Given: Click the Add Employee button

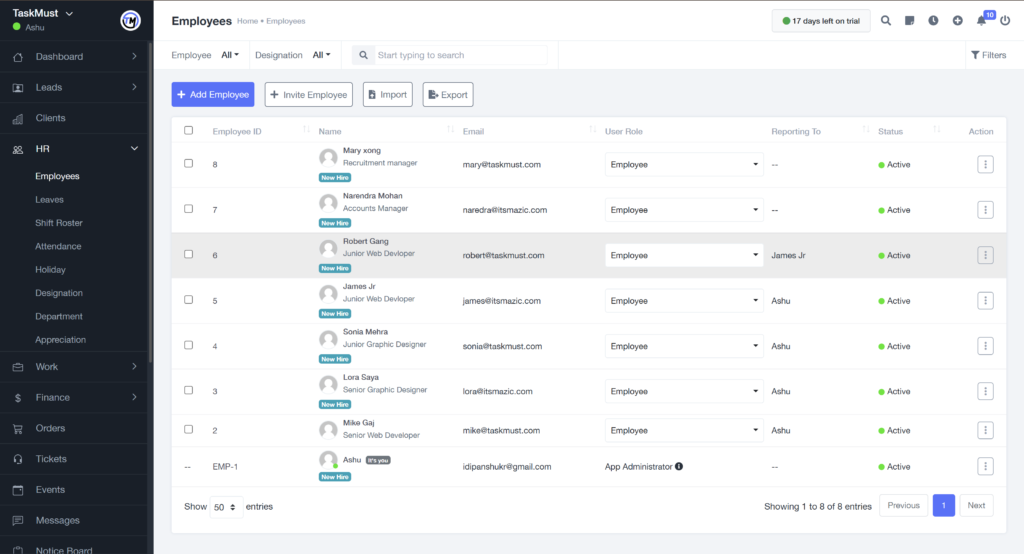Looking at the screenshot, I should click(213, 95).
